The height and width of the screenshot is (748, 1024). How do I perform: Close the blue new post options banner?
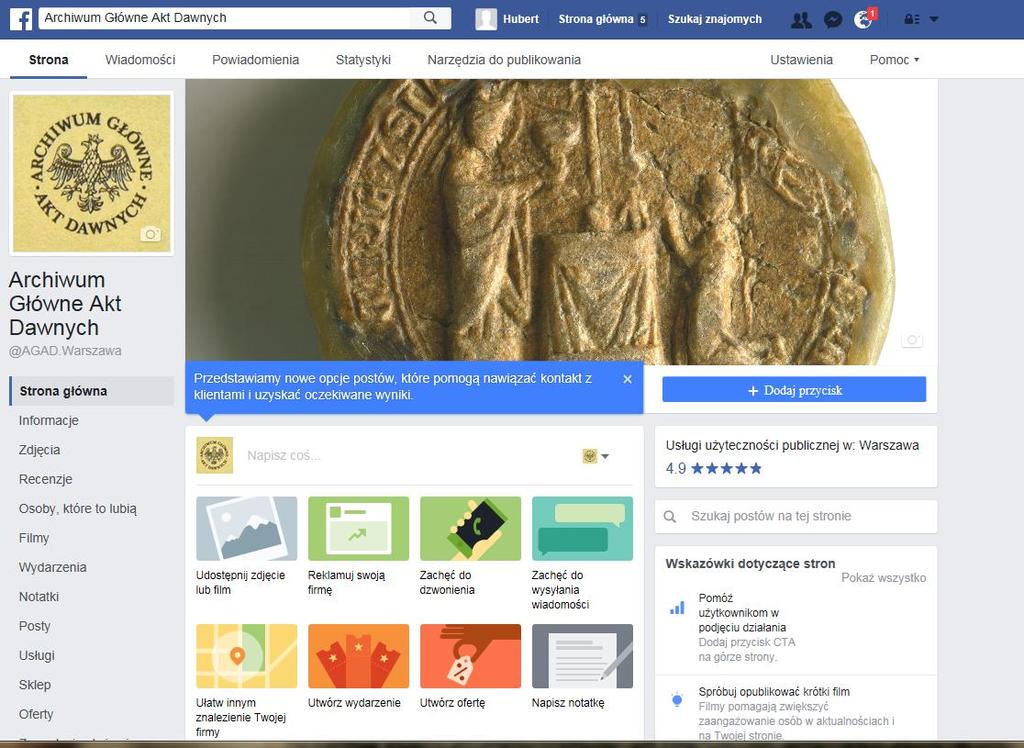(x=628, y=379)
